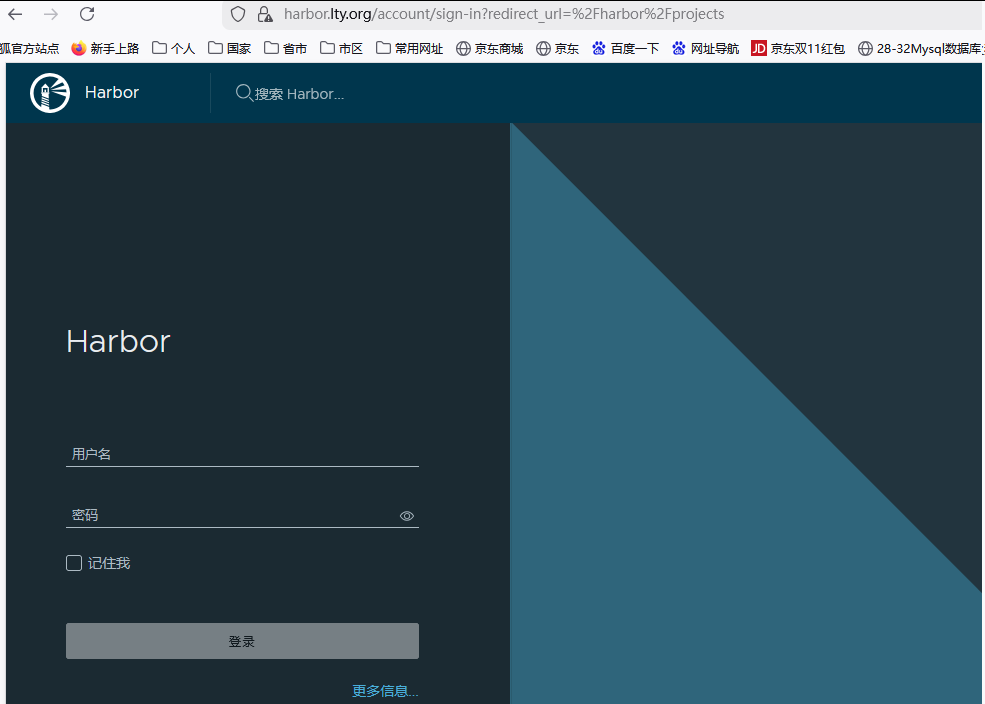Open the 常用网址 bookmarks folder
The image size is (985, 704).
409,48
